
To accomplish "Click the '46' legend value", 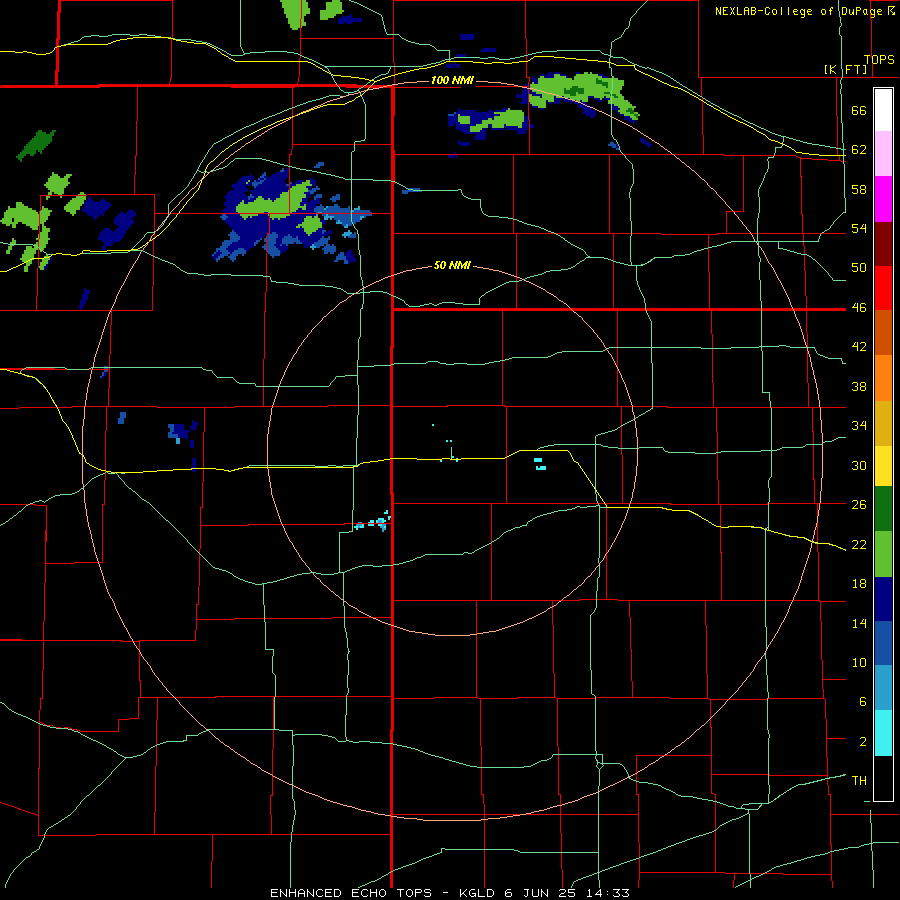I will (x=859, y=308).
